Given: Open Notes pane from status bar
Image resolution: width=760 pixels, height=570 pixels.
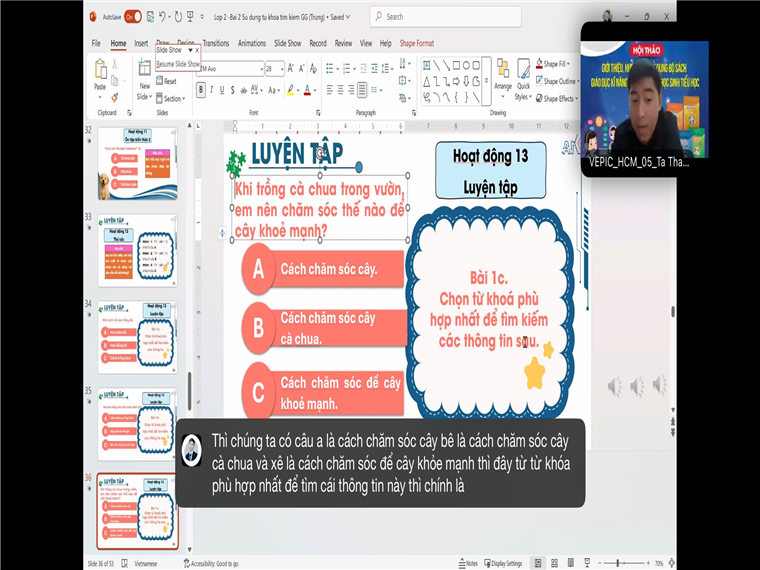Looking at the screenshot, I should coord(467,563).
